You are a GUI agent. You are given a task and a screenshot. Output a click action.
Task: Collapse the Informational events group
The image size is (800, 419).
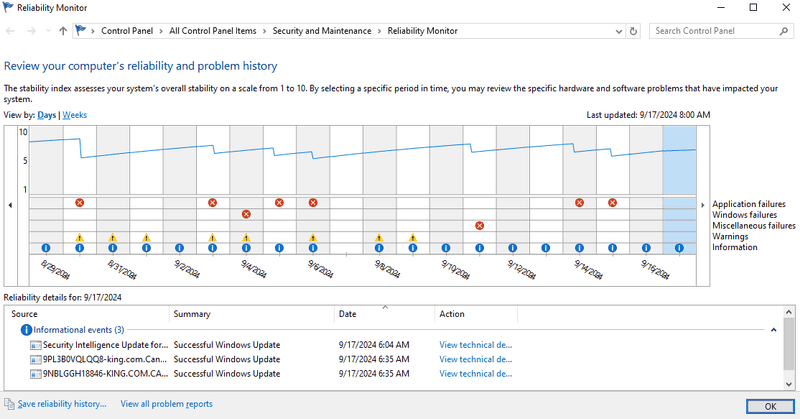coord(773,329)
